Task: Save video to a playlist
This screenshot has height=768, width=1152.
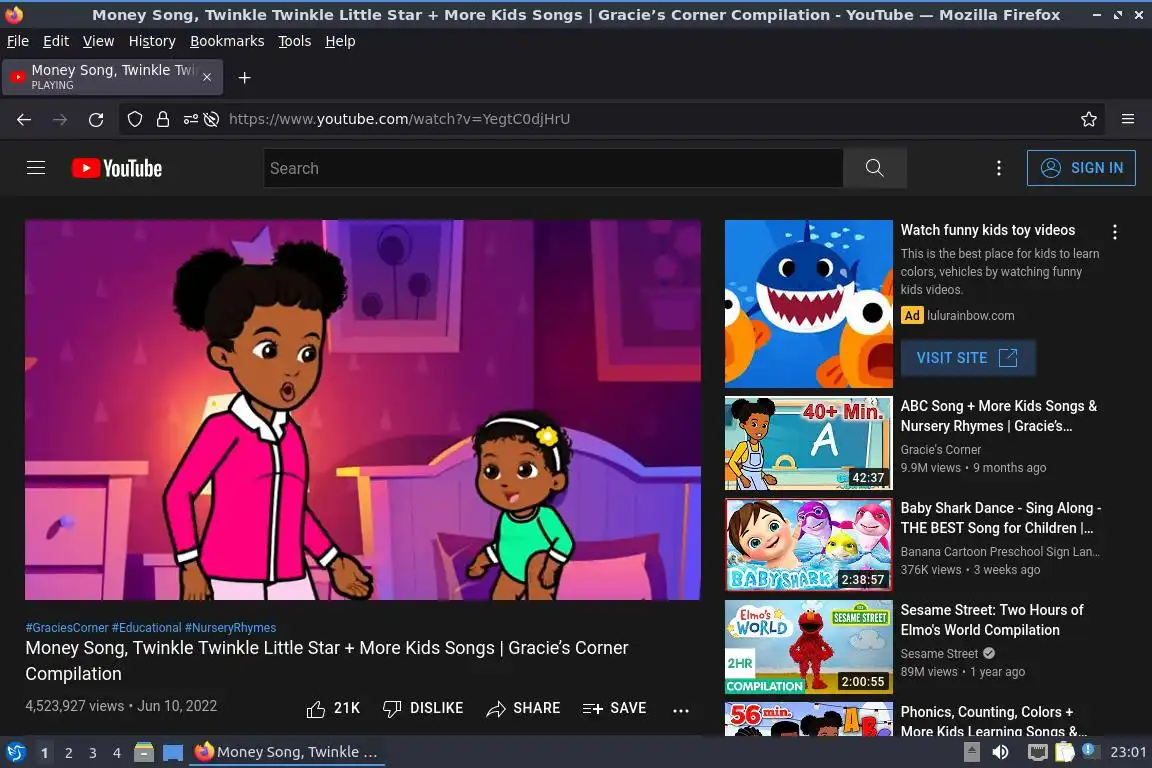Action: point(614,708)
